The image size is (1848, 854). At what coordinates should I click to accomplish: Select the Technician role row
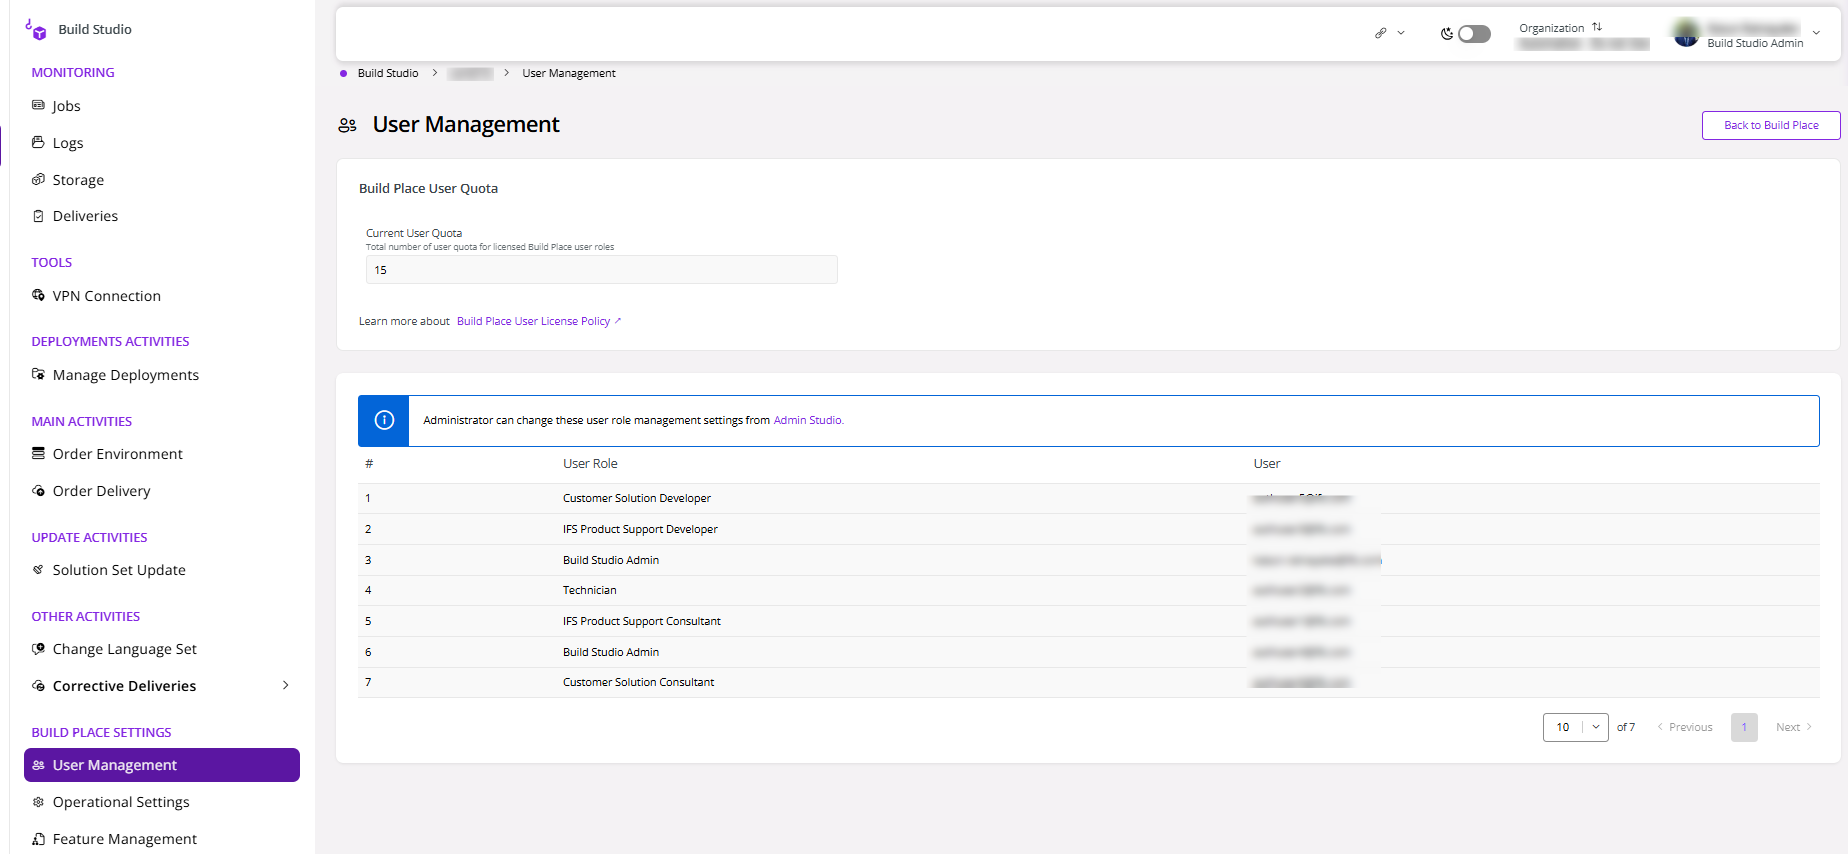(x=1088, y=590)
